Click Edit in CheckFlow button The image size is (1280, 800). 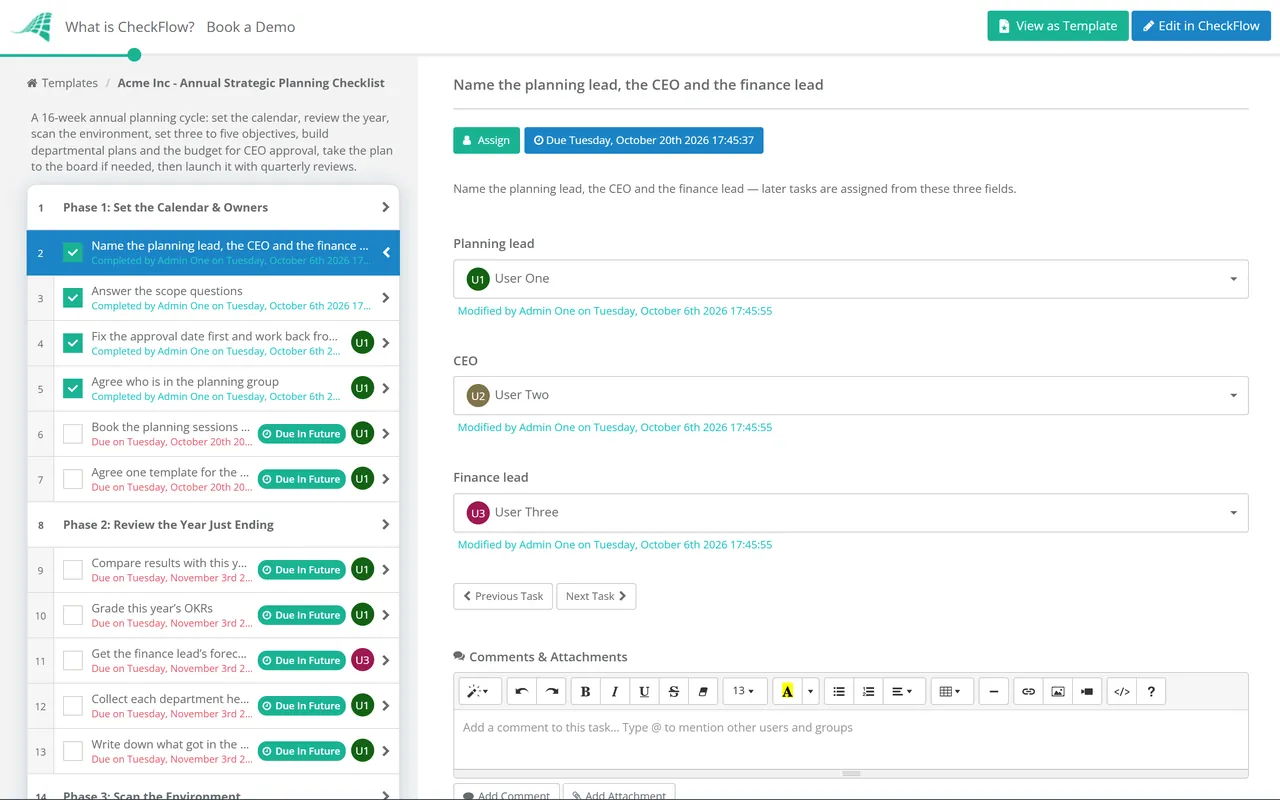(1201, 26)
